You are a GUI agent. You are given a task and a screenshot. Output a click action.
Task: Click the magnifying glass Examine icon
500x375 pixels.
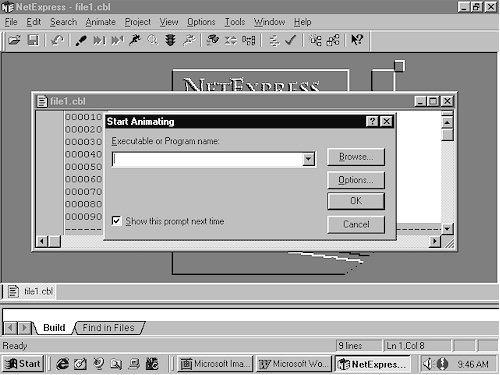153,40
